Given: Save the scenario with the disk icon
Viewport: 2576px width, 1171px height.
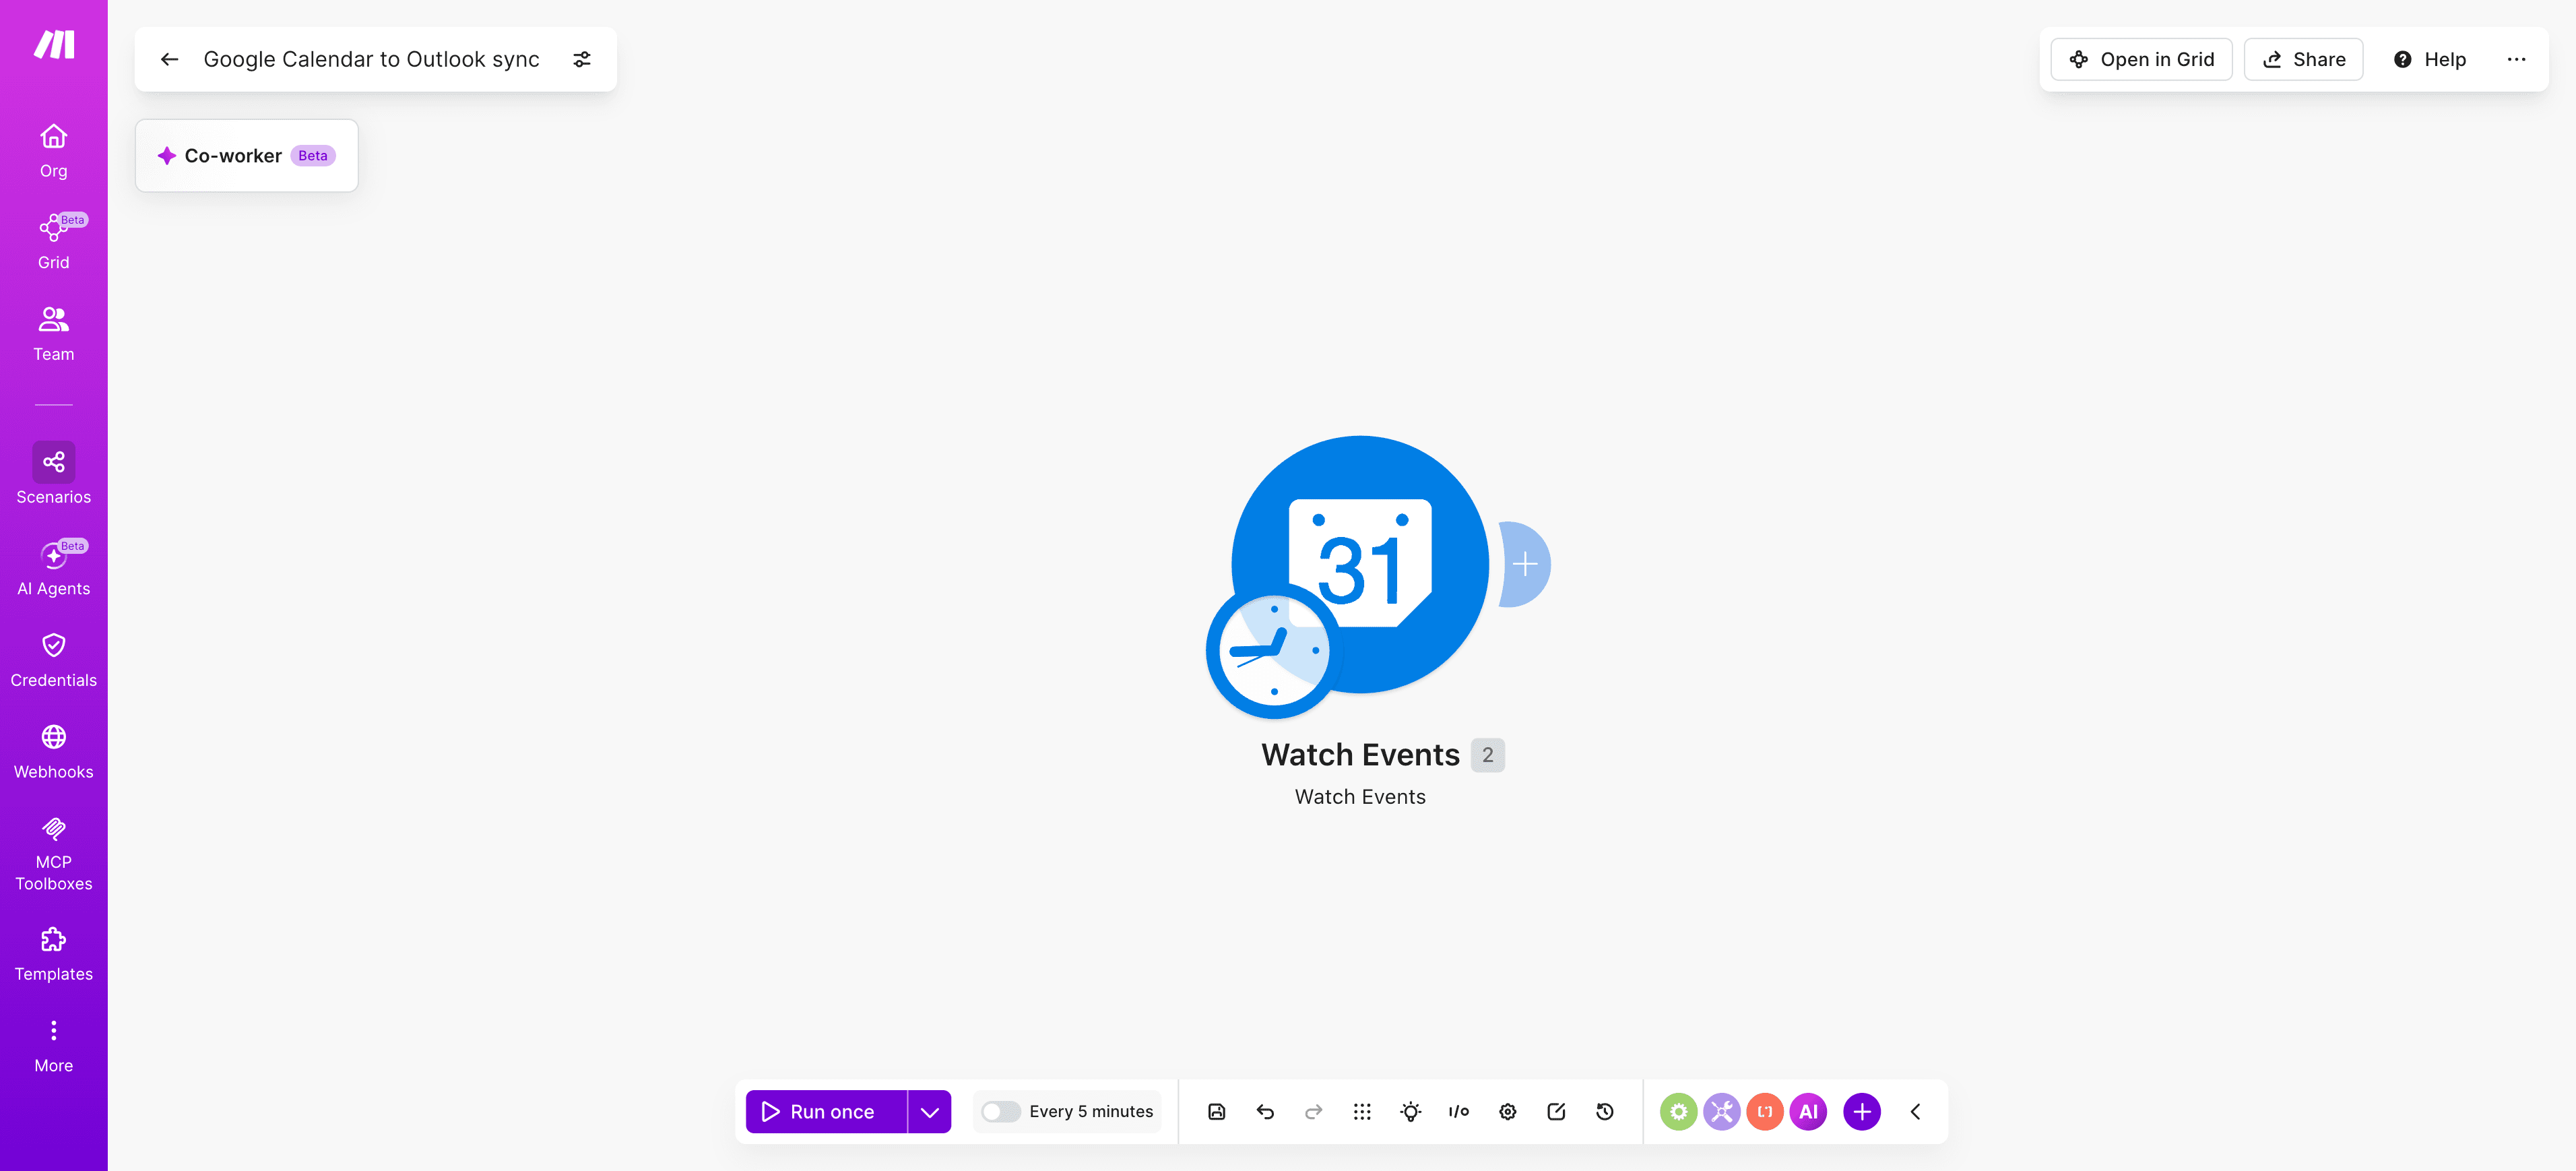Looking at the screenshot, I should (1216, 1111).
